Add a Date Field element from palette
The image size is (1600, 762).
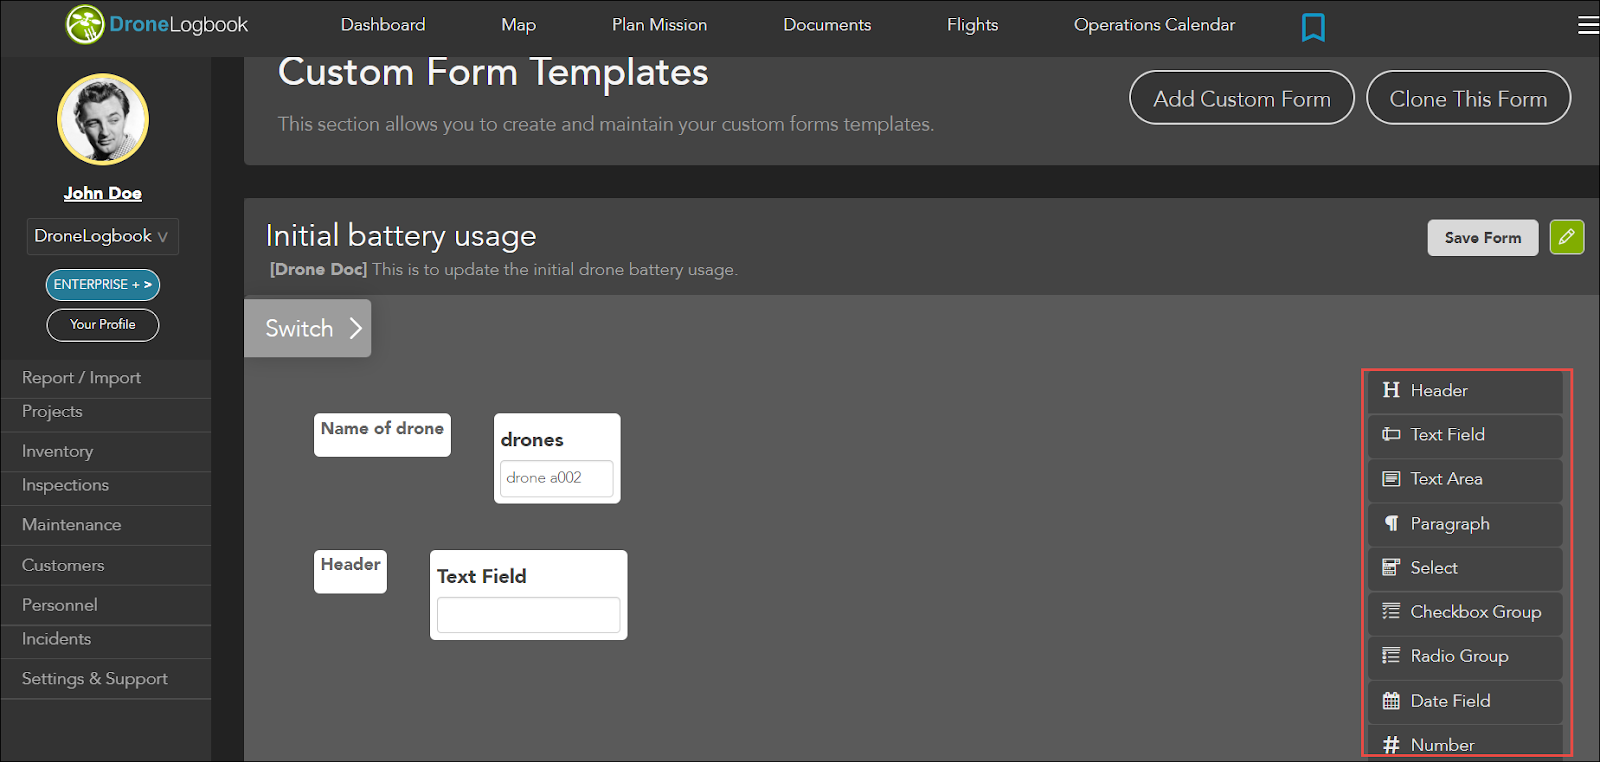pos(1465,701)
